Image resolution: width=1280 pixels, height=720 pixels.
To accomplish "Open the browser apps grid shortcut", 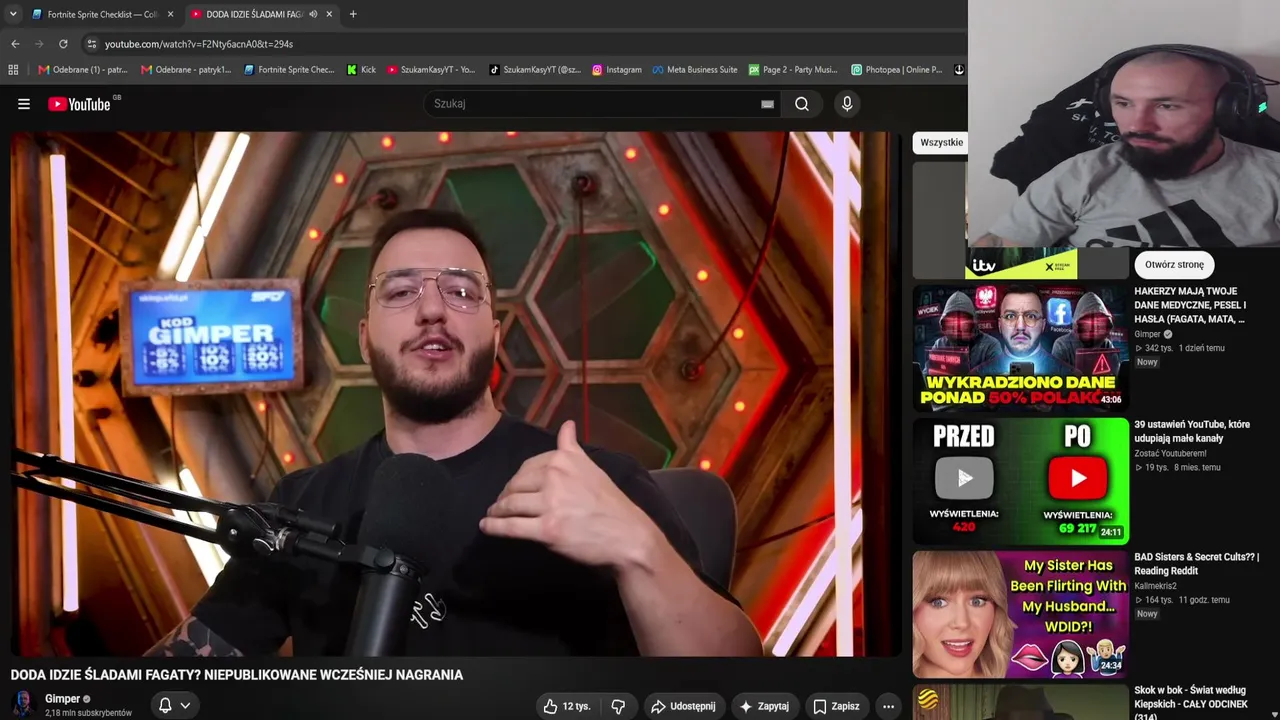I will [x=13, y=70].
